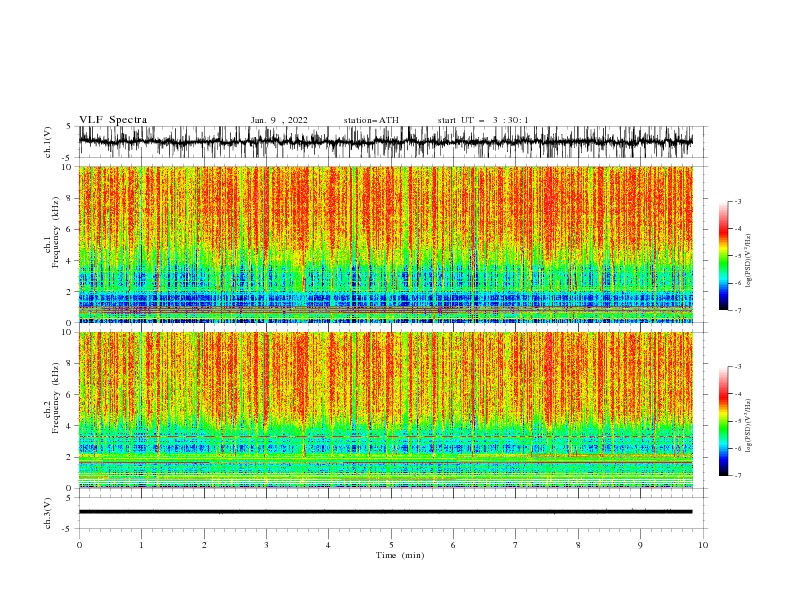The height and width of the screenshot is (612, 792).
Task: Click the '-3' value on the upper colorbar
Action: click(738, 201)
